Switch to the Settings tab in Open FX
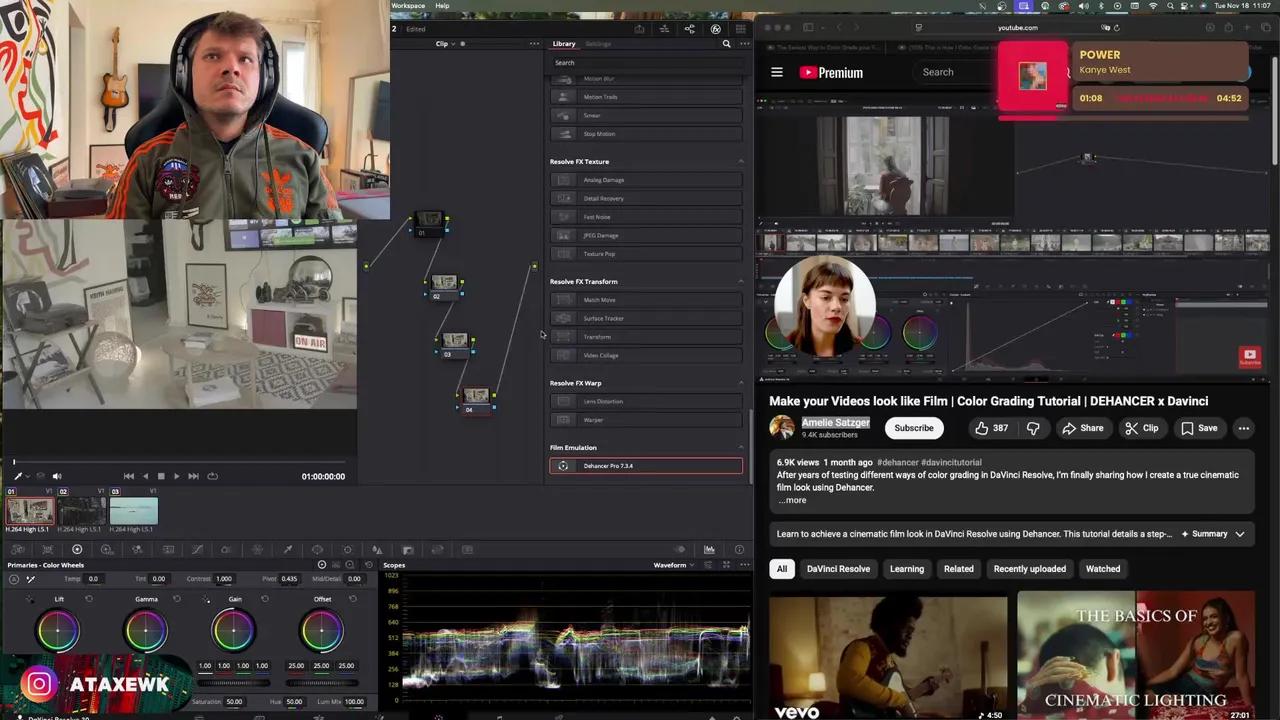The width and height of the screenshot is (1280, 720). 598,44
